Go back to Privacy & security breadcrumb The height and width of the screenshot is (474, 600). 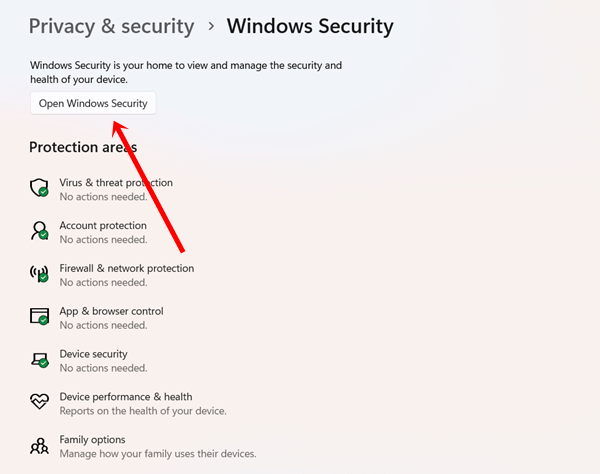111,26
